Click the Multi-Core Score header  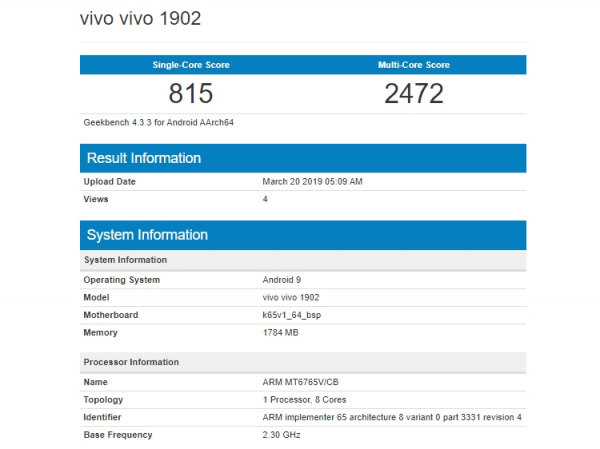(x=413, y=65)
